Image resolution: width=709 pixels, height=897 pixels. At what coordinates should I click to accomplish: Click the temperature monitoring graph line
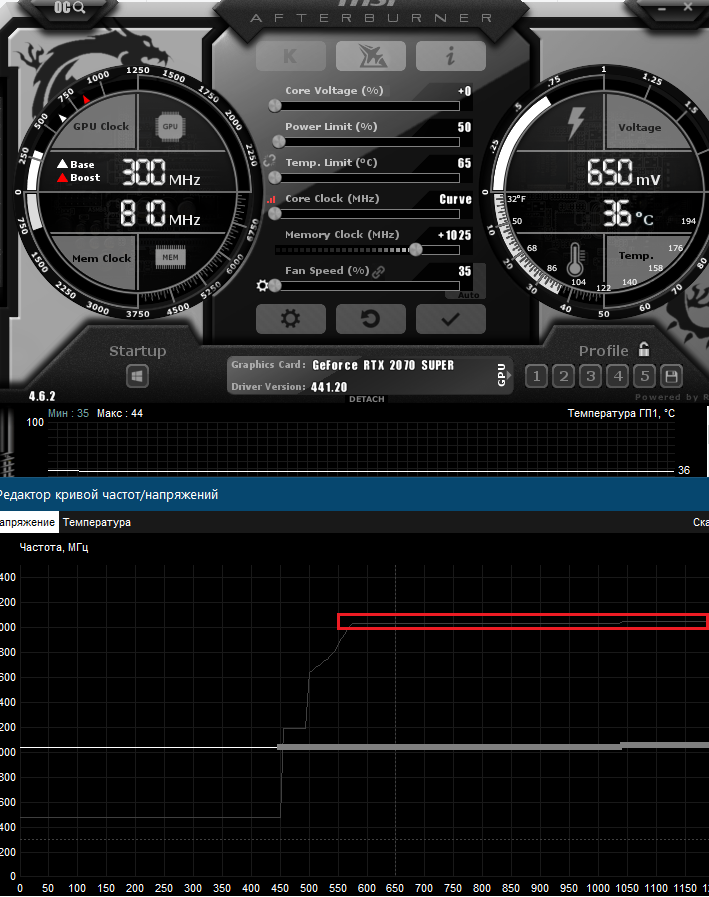(x=361, y=471)
